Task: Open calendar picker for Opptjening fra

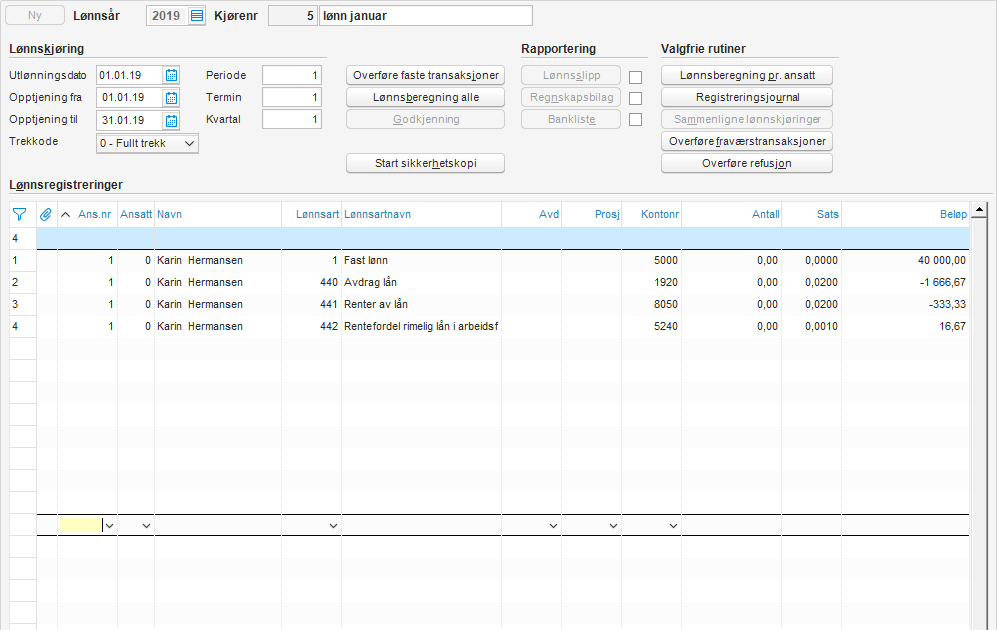Action: (x=171, y=98)
